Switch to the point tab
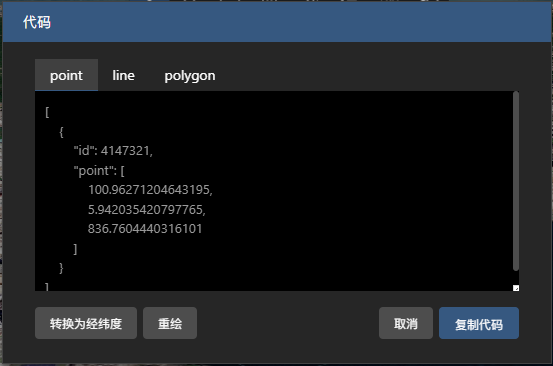 pyautogui.click(x=66, y=75)
